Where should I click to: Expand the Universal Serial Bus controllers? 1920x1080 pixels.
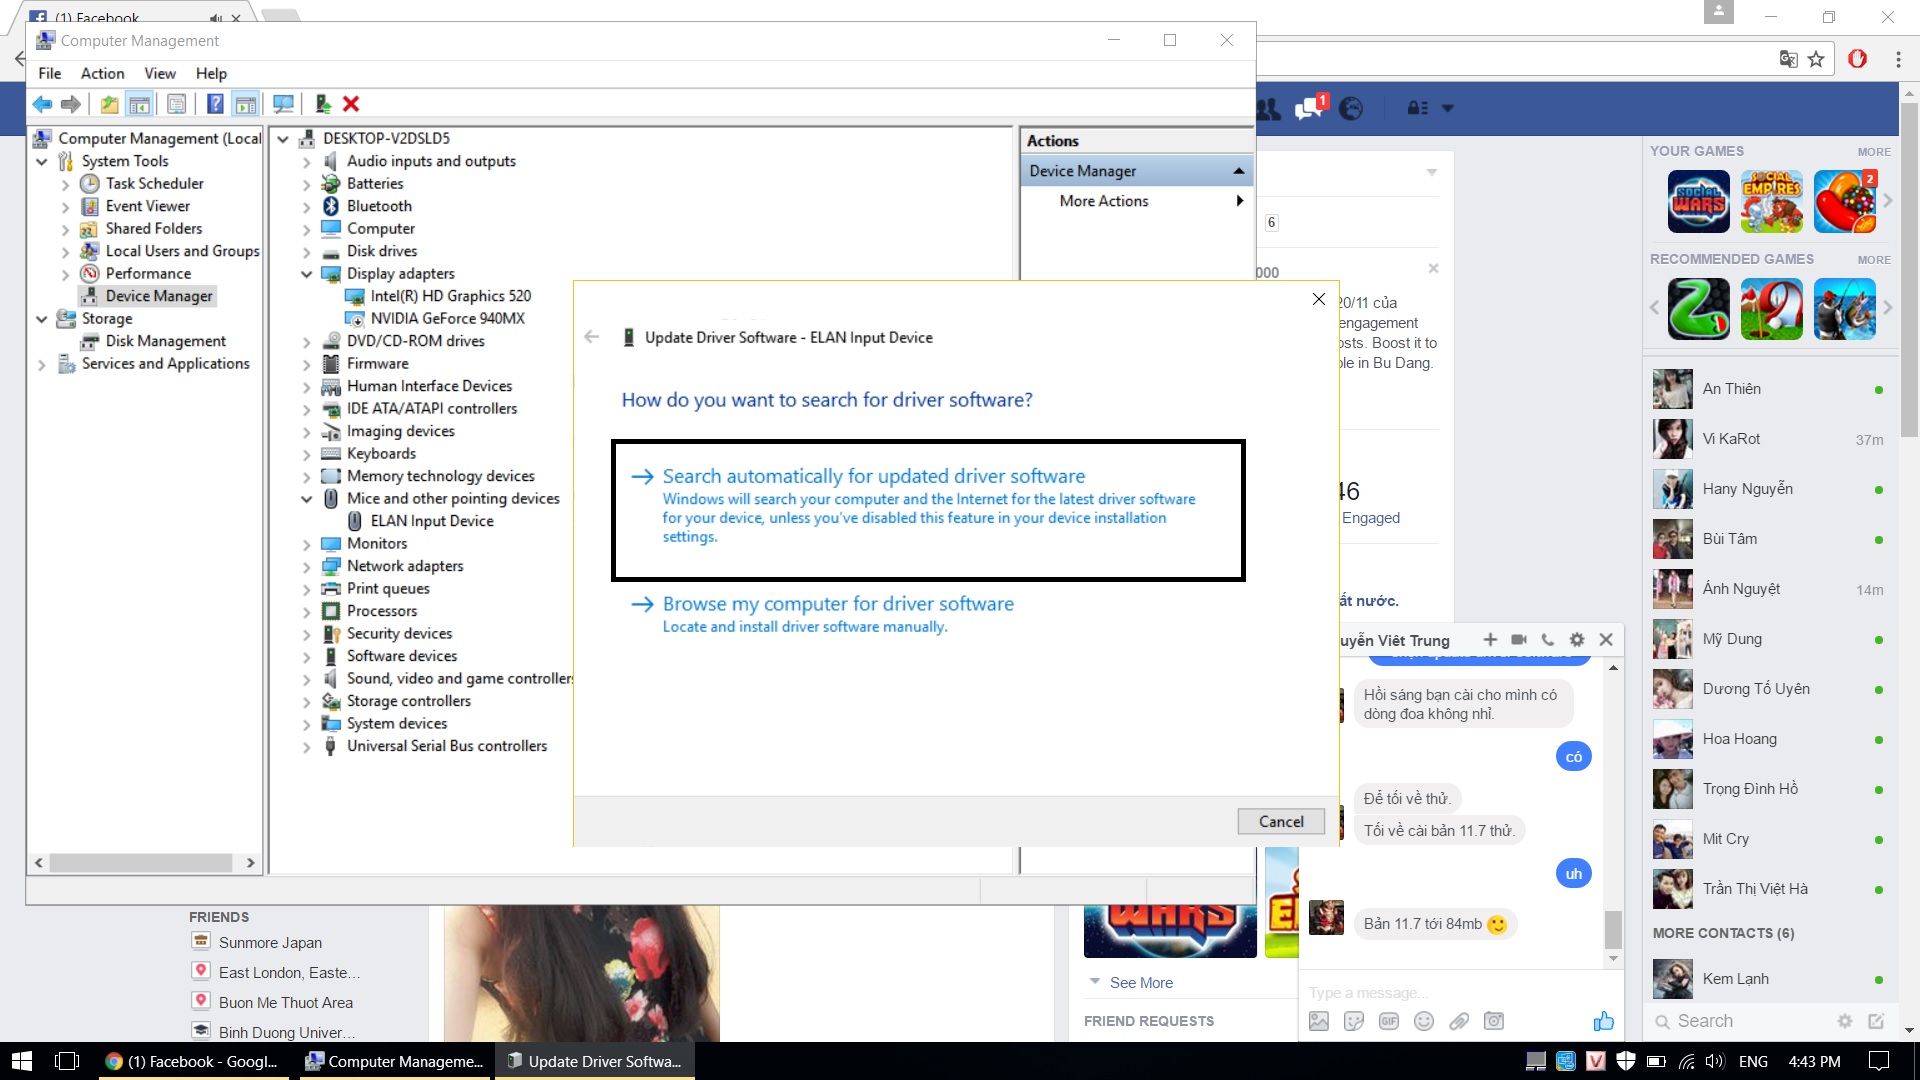pos(303,745)
